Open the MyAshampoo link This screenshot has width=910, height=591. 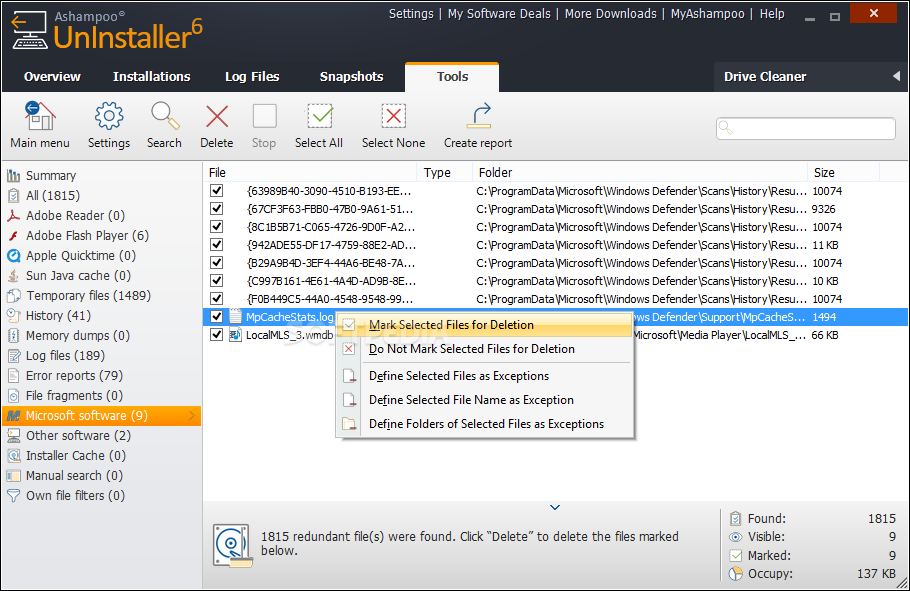(x=707, y=14)
